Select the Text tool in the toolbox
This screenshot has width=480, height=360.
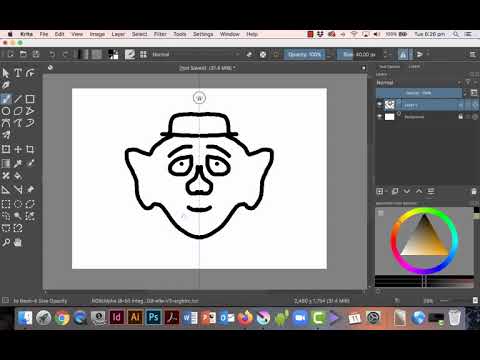[x=18, y=73]
